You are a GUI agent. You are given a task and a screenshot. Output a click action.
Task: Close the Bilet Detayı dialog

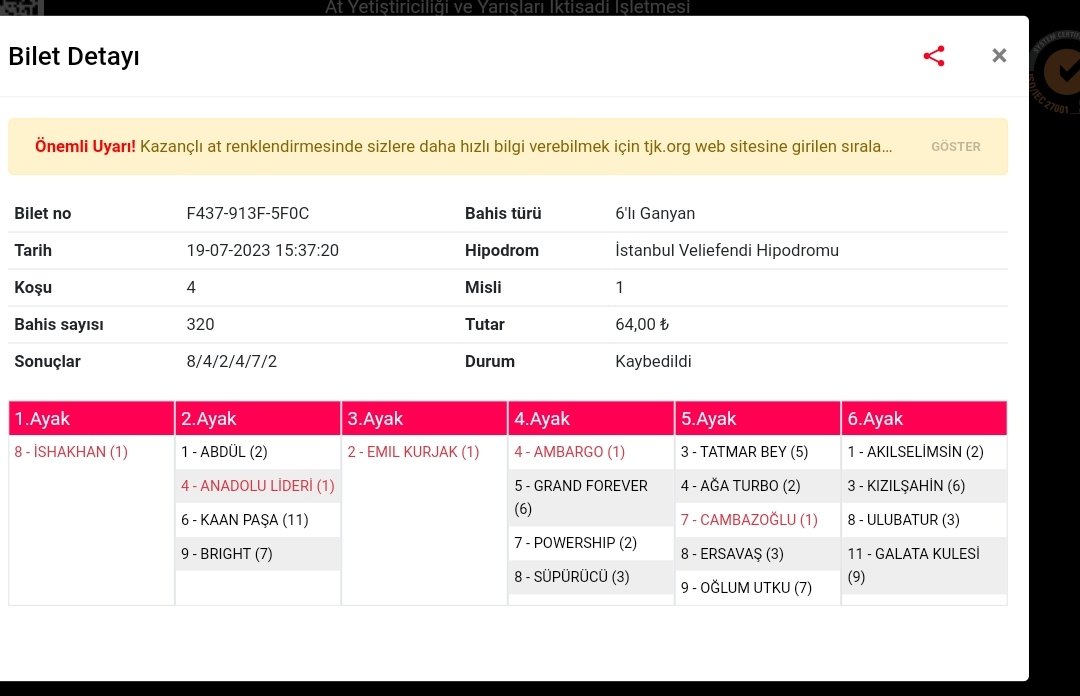point(999,56)
